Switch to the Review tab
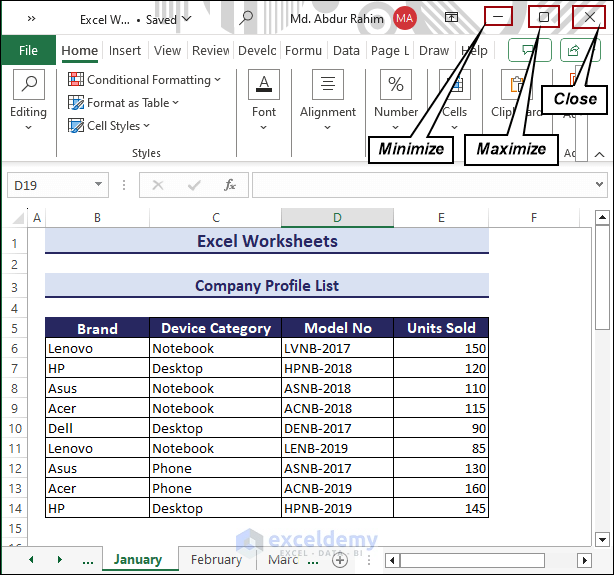The image size is (614, 575). click(x=210, y=51)
